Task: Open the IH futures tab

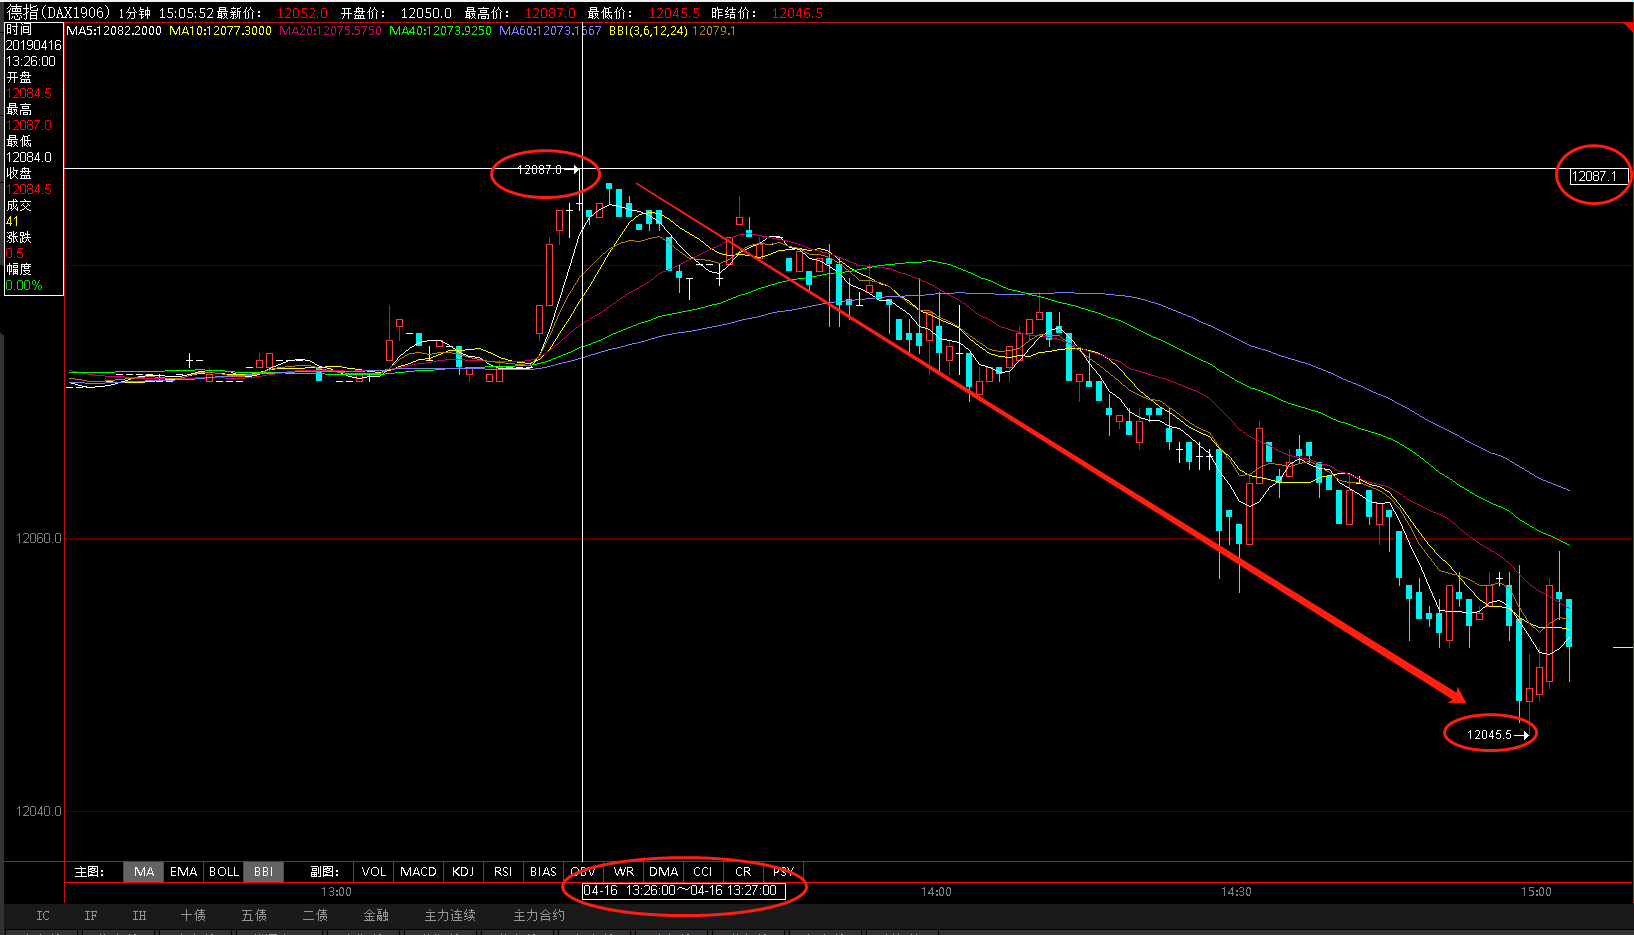Action: pyautogui.click(x=139, y=916)
